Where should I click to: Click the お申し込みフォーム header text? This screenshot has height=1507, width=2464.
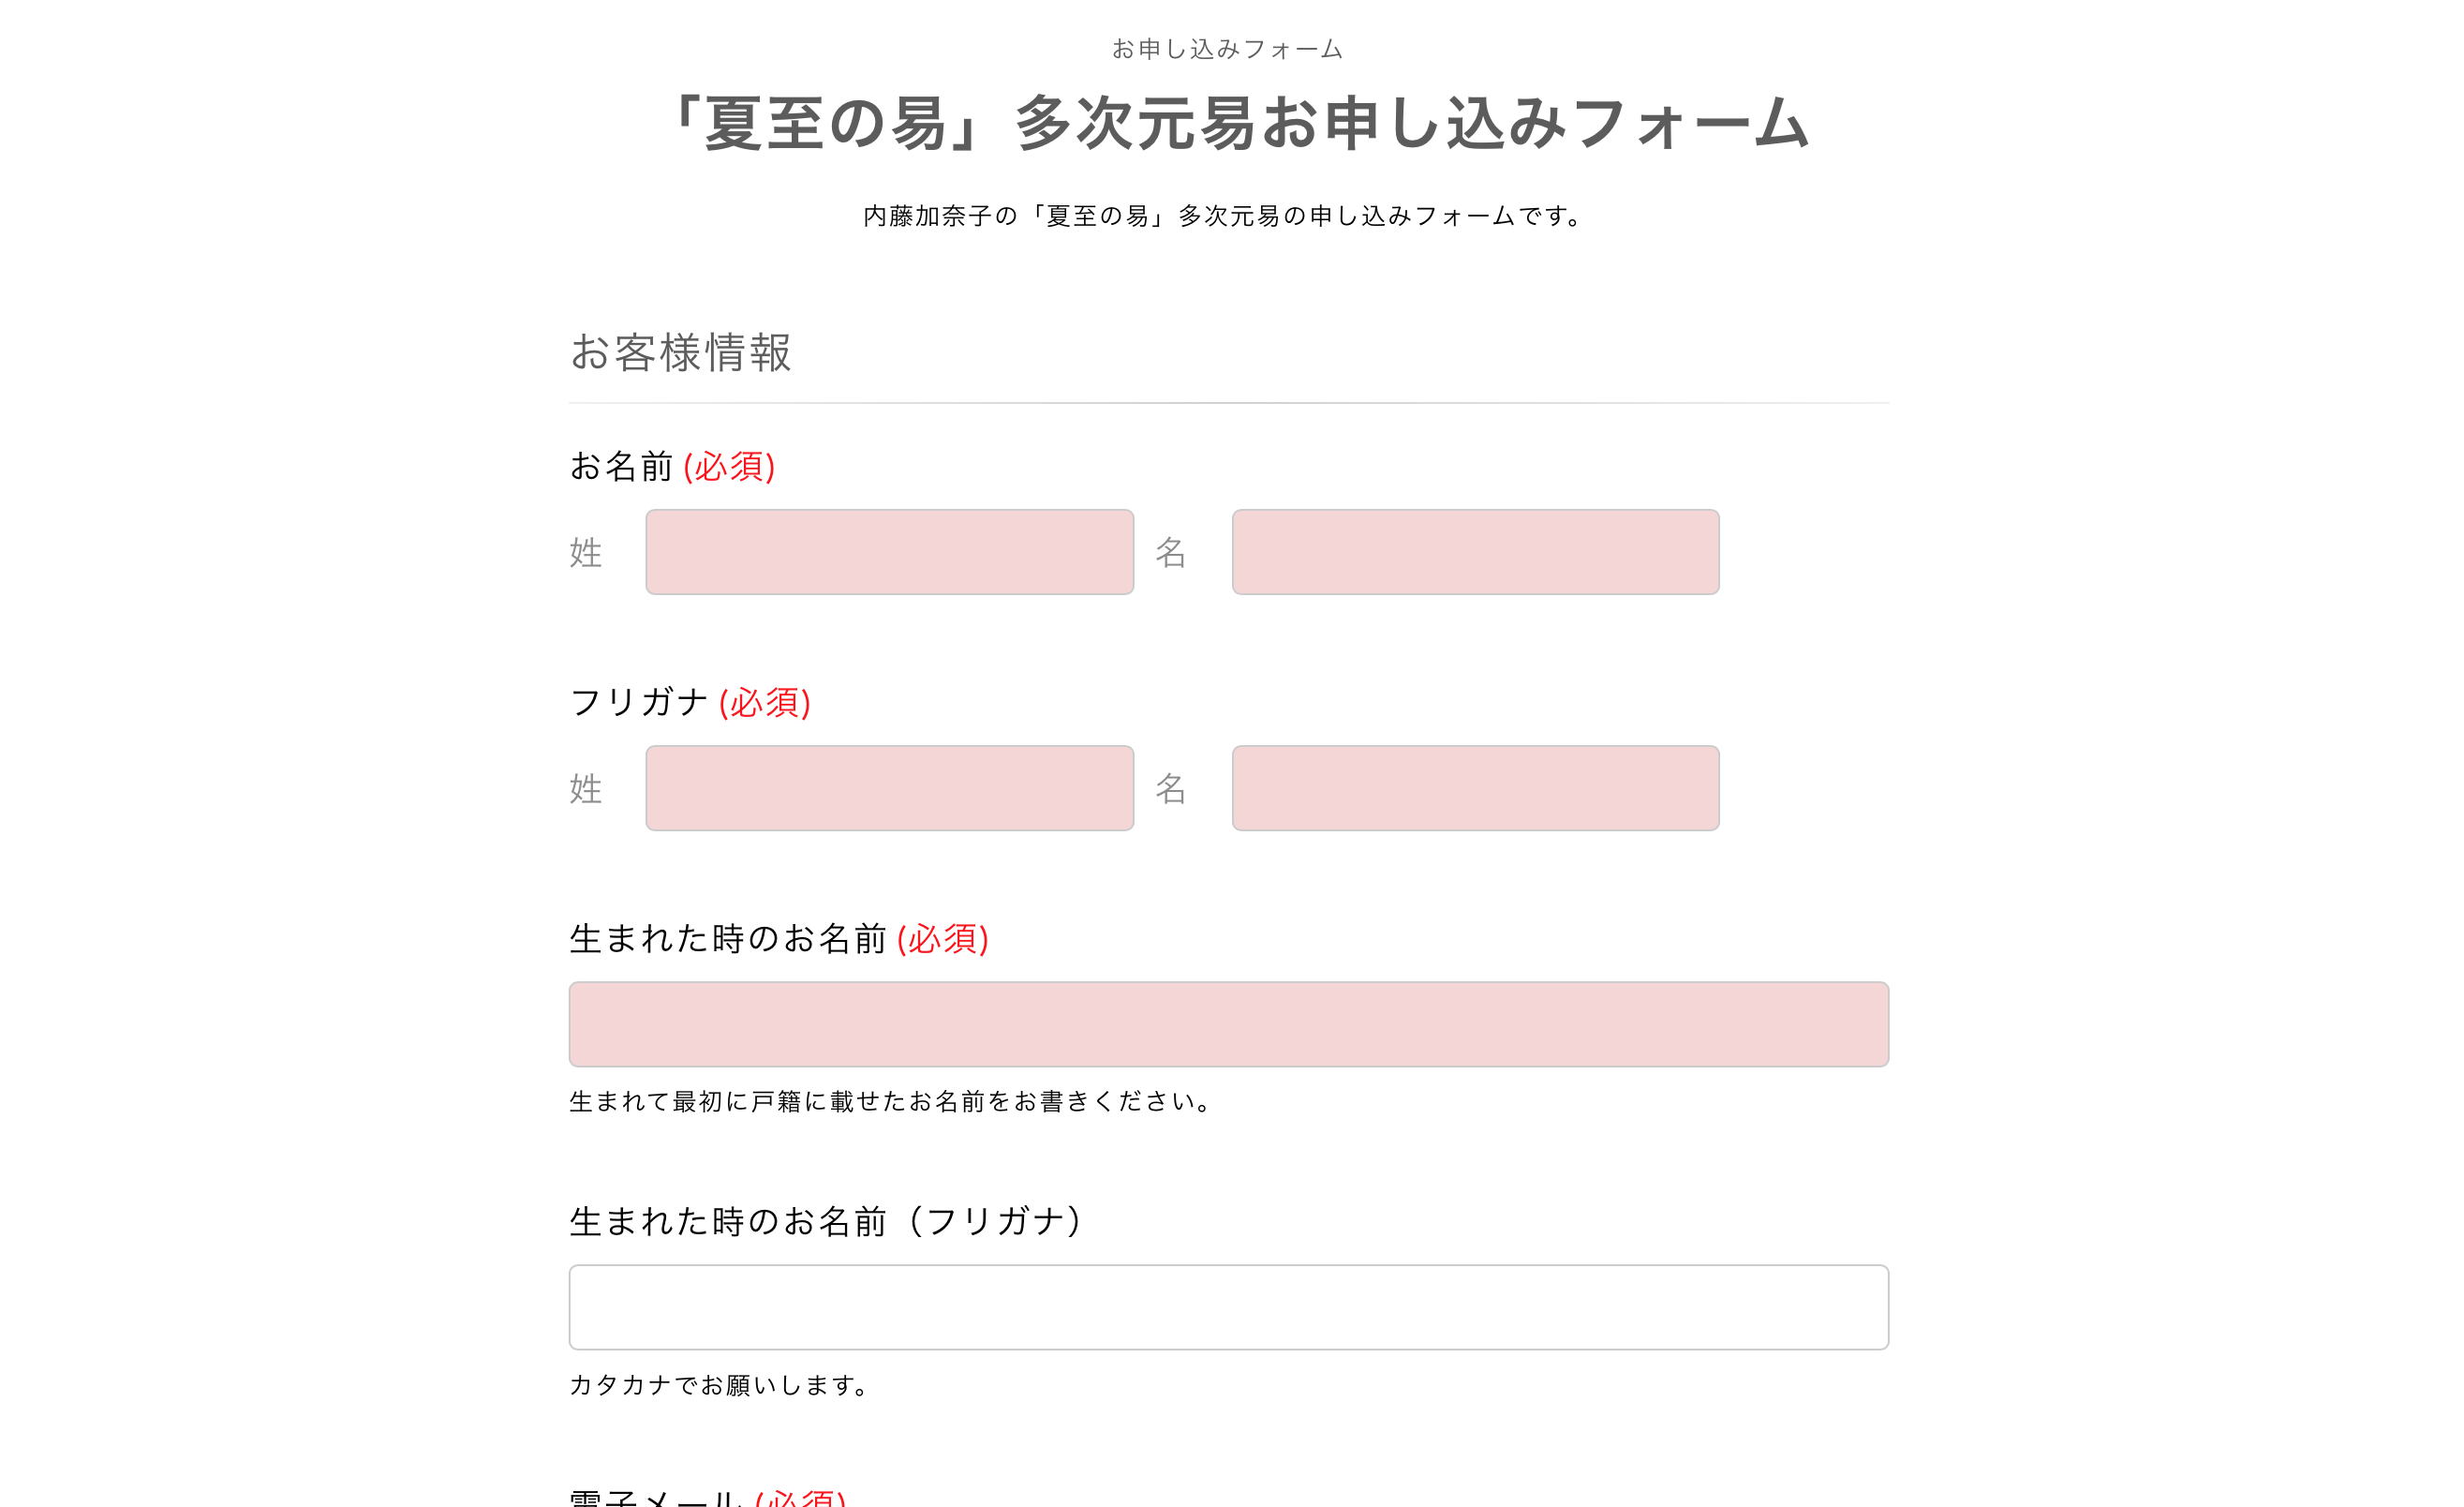pyautogui.click(x=1228, y=46)
